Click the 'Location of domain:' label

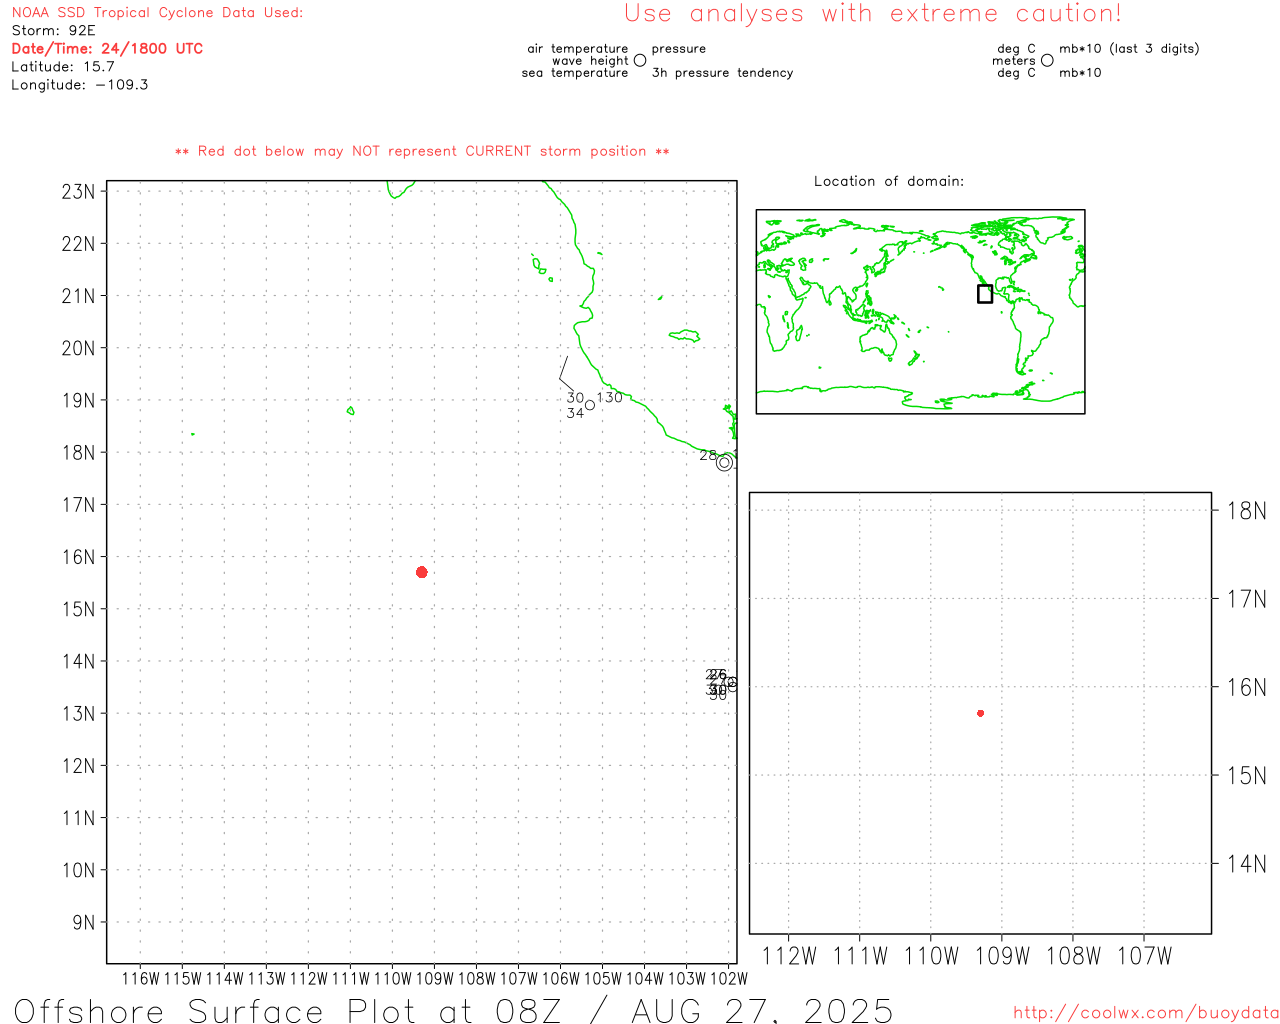[x=889, y=181]
